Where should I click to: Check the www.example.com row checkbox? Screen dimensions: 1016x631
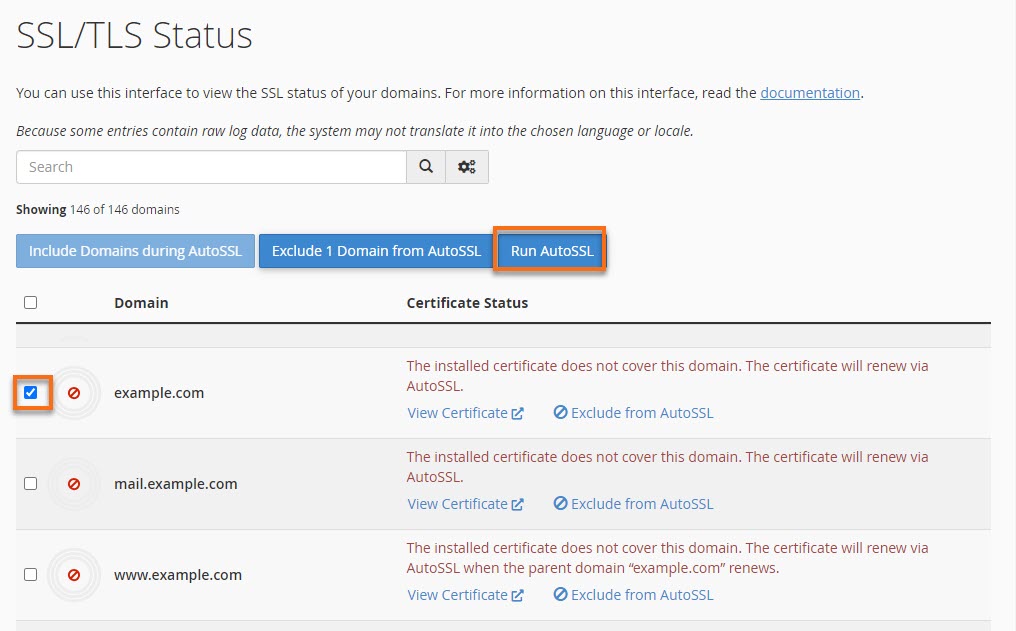30,575
